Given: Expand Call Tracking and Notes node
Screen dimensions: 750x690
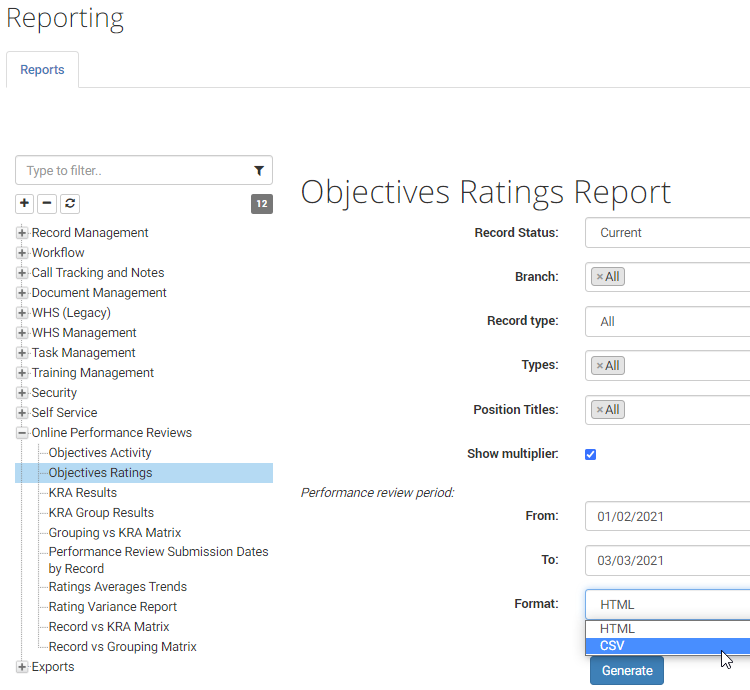Looking at the screenshot, I should point(22,273).
